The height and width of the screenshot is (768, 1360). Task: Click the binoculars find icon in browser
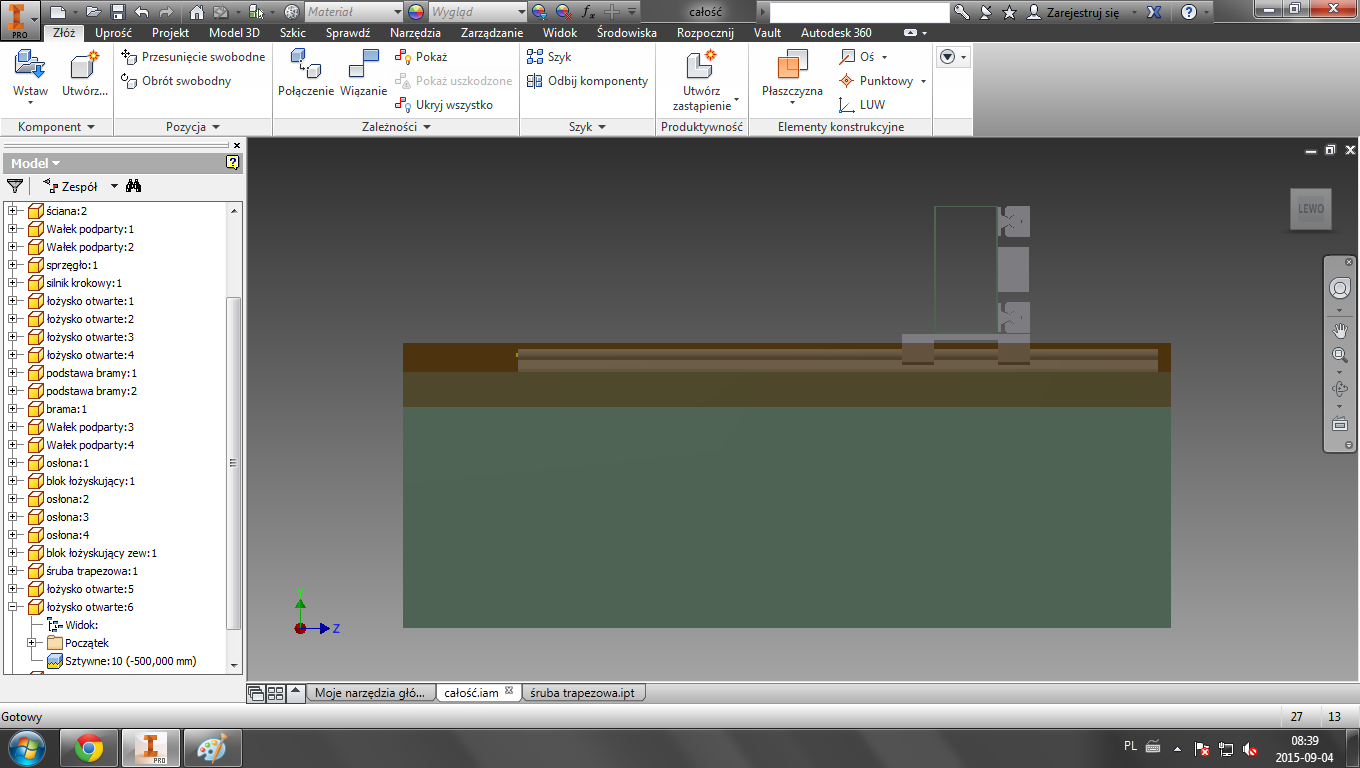point(134,186)
